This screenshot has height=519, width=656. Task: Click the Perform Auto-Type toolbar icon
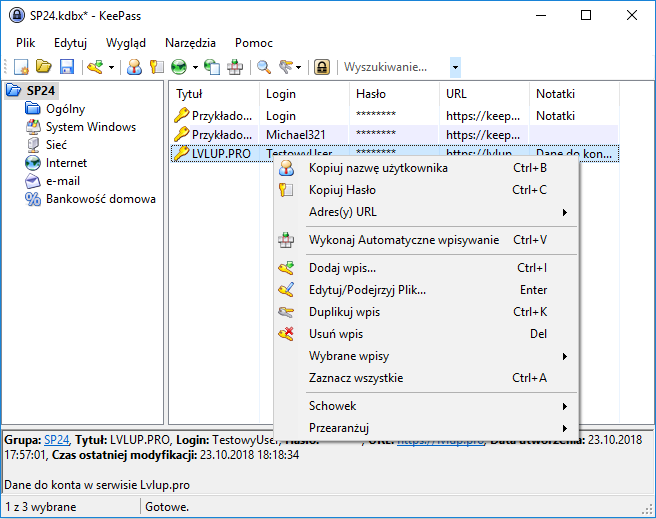point(235,67)
